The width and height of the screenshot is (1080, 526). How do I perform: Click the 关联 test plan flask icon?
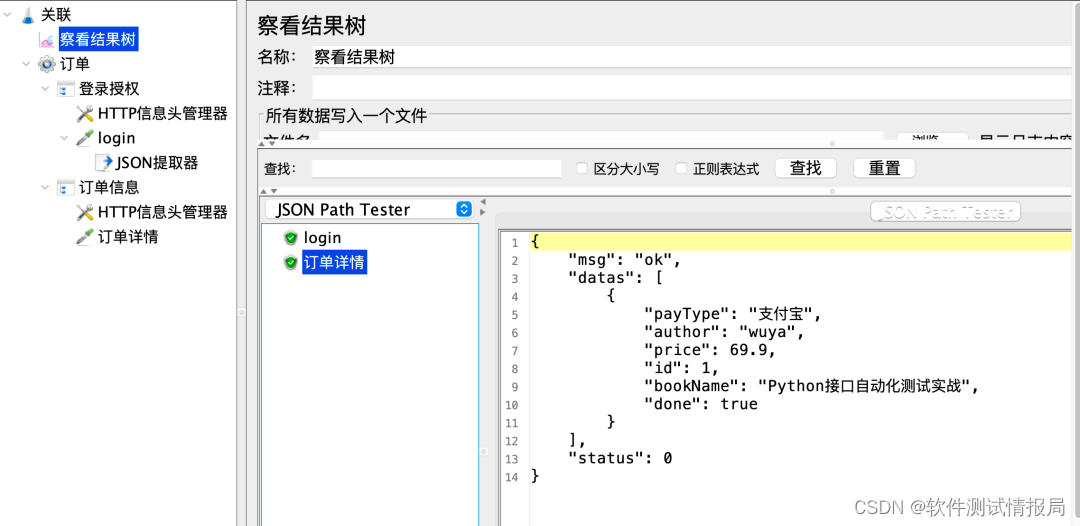click(x=29, y=14)
